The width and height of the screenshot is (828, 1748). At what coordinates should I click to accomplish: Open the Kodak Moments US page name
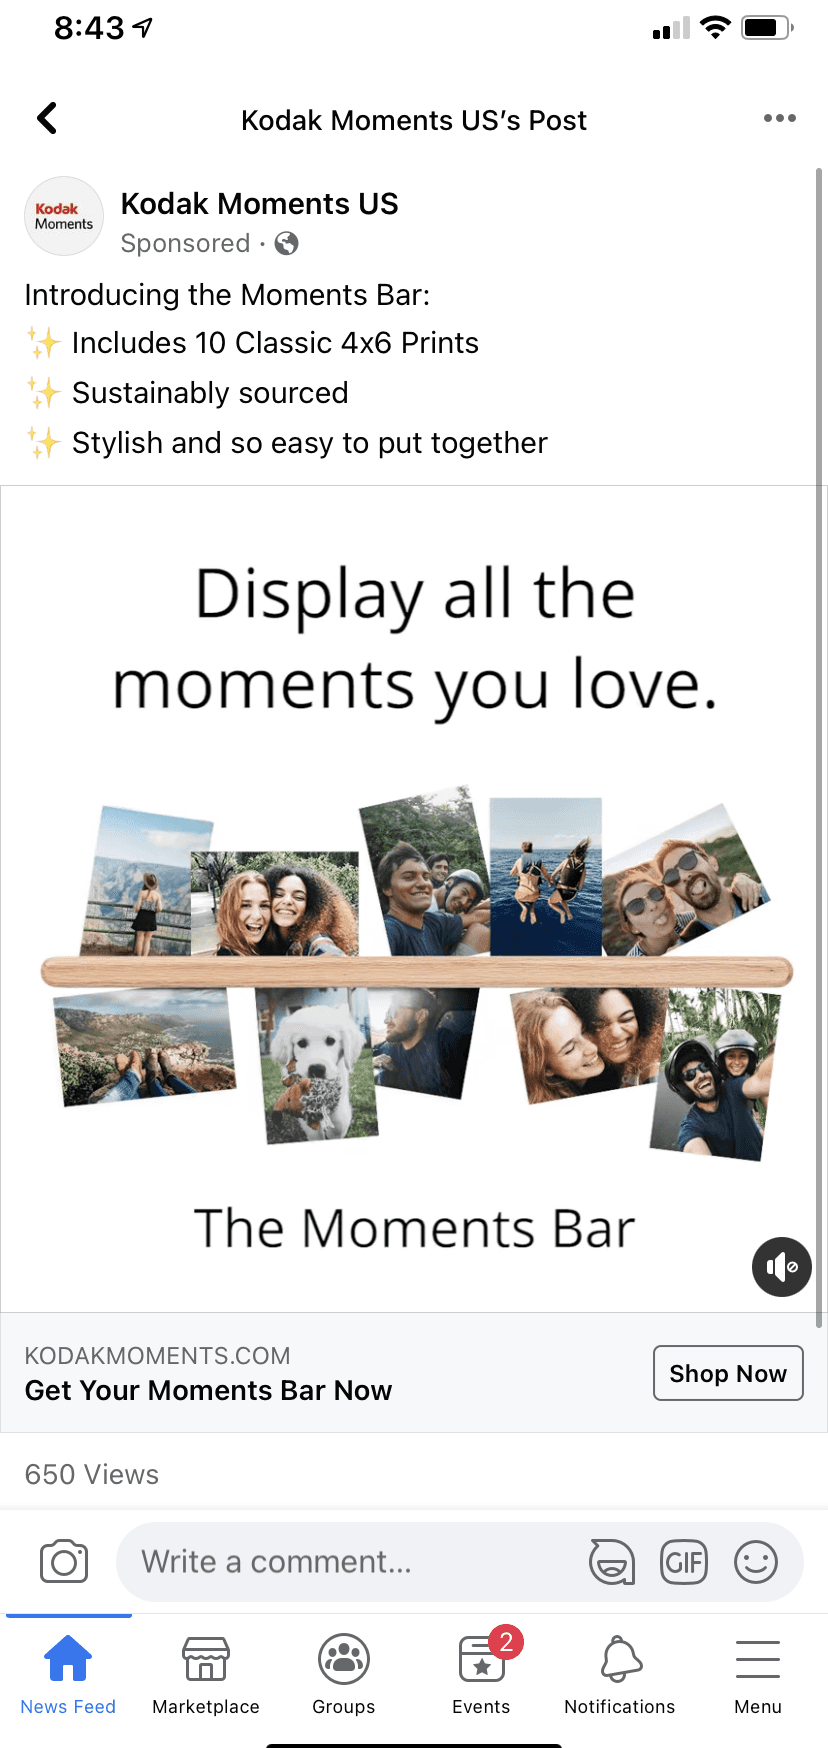(259, 204)
